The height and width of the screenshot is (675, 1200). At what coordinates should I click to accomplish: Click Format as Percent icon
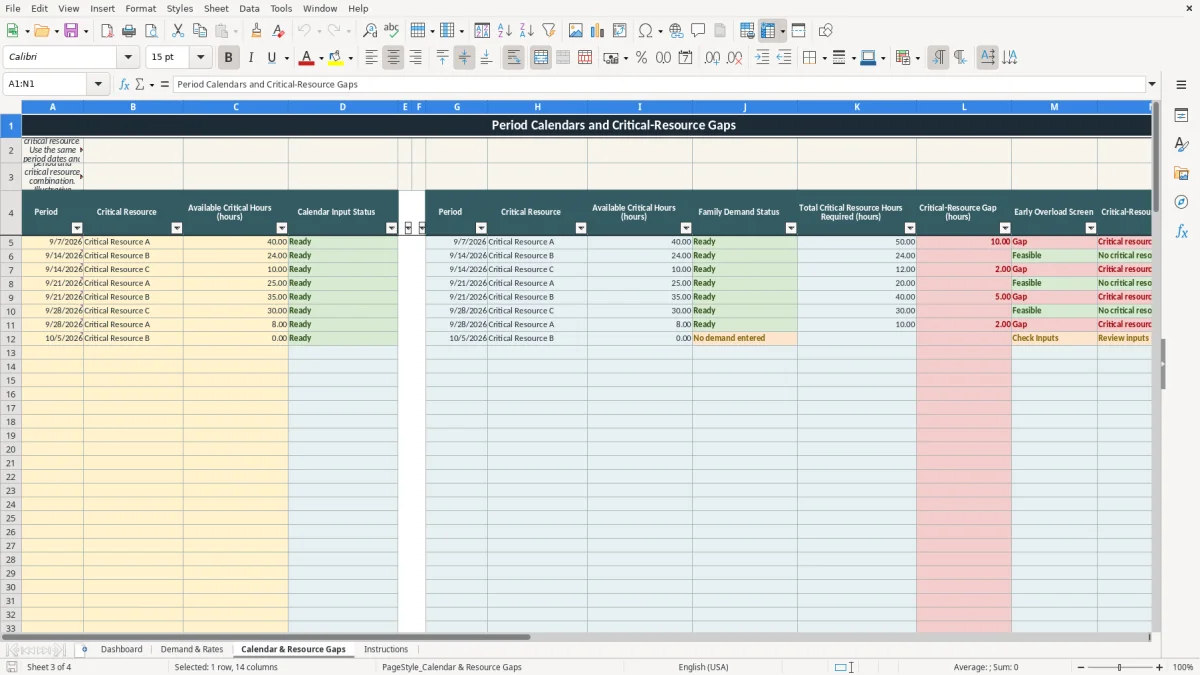click(x=641, y=58)
